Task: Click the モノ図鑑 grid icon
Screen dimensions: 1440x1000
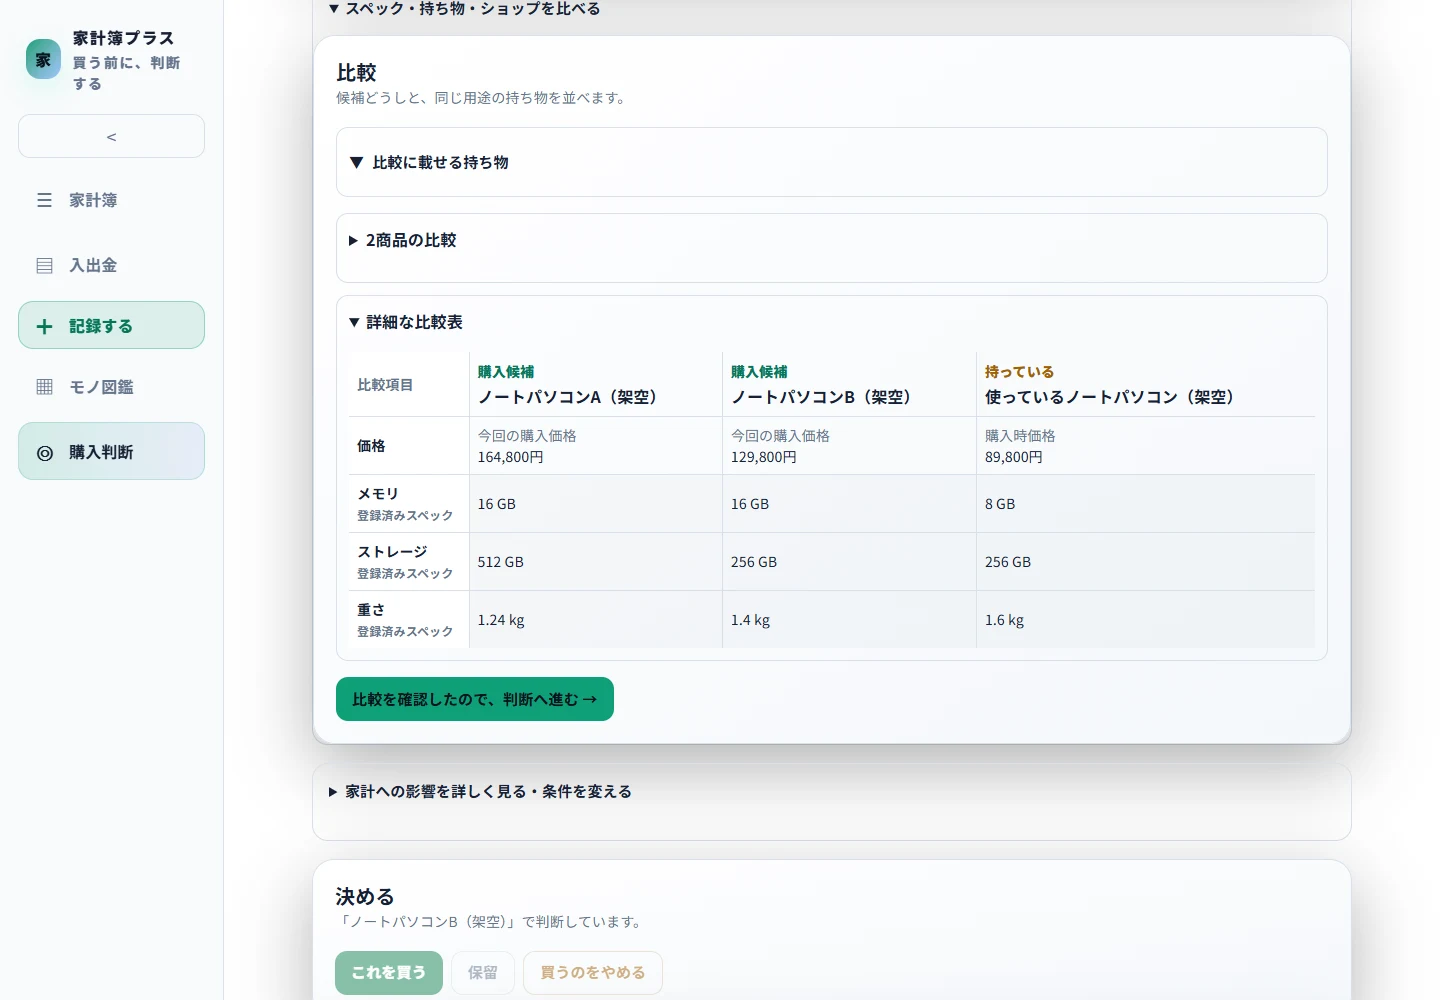Action: coord(44,387)
